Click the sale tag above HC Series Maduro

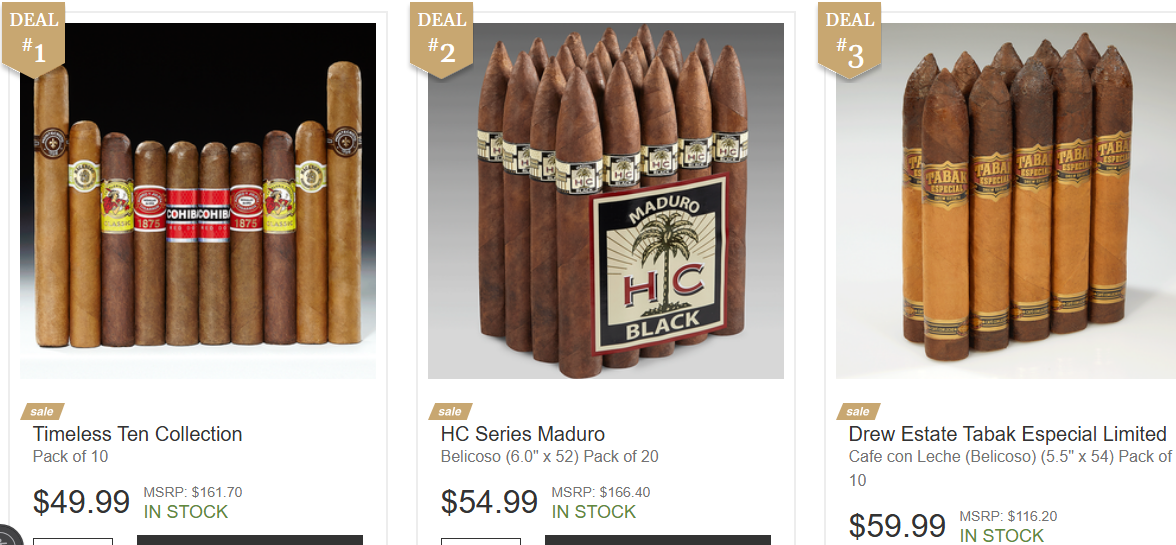450,412
